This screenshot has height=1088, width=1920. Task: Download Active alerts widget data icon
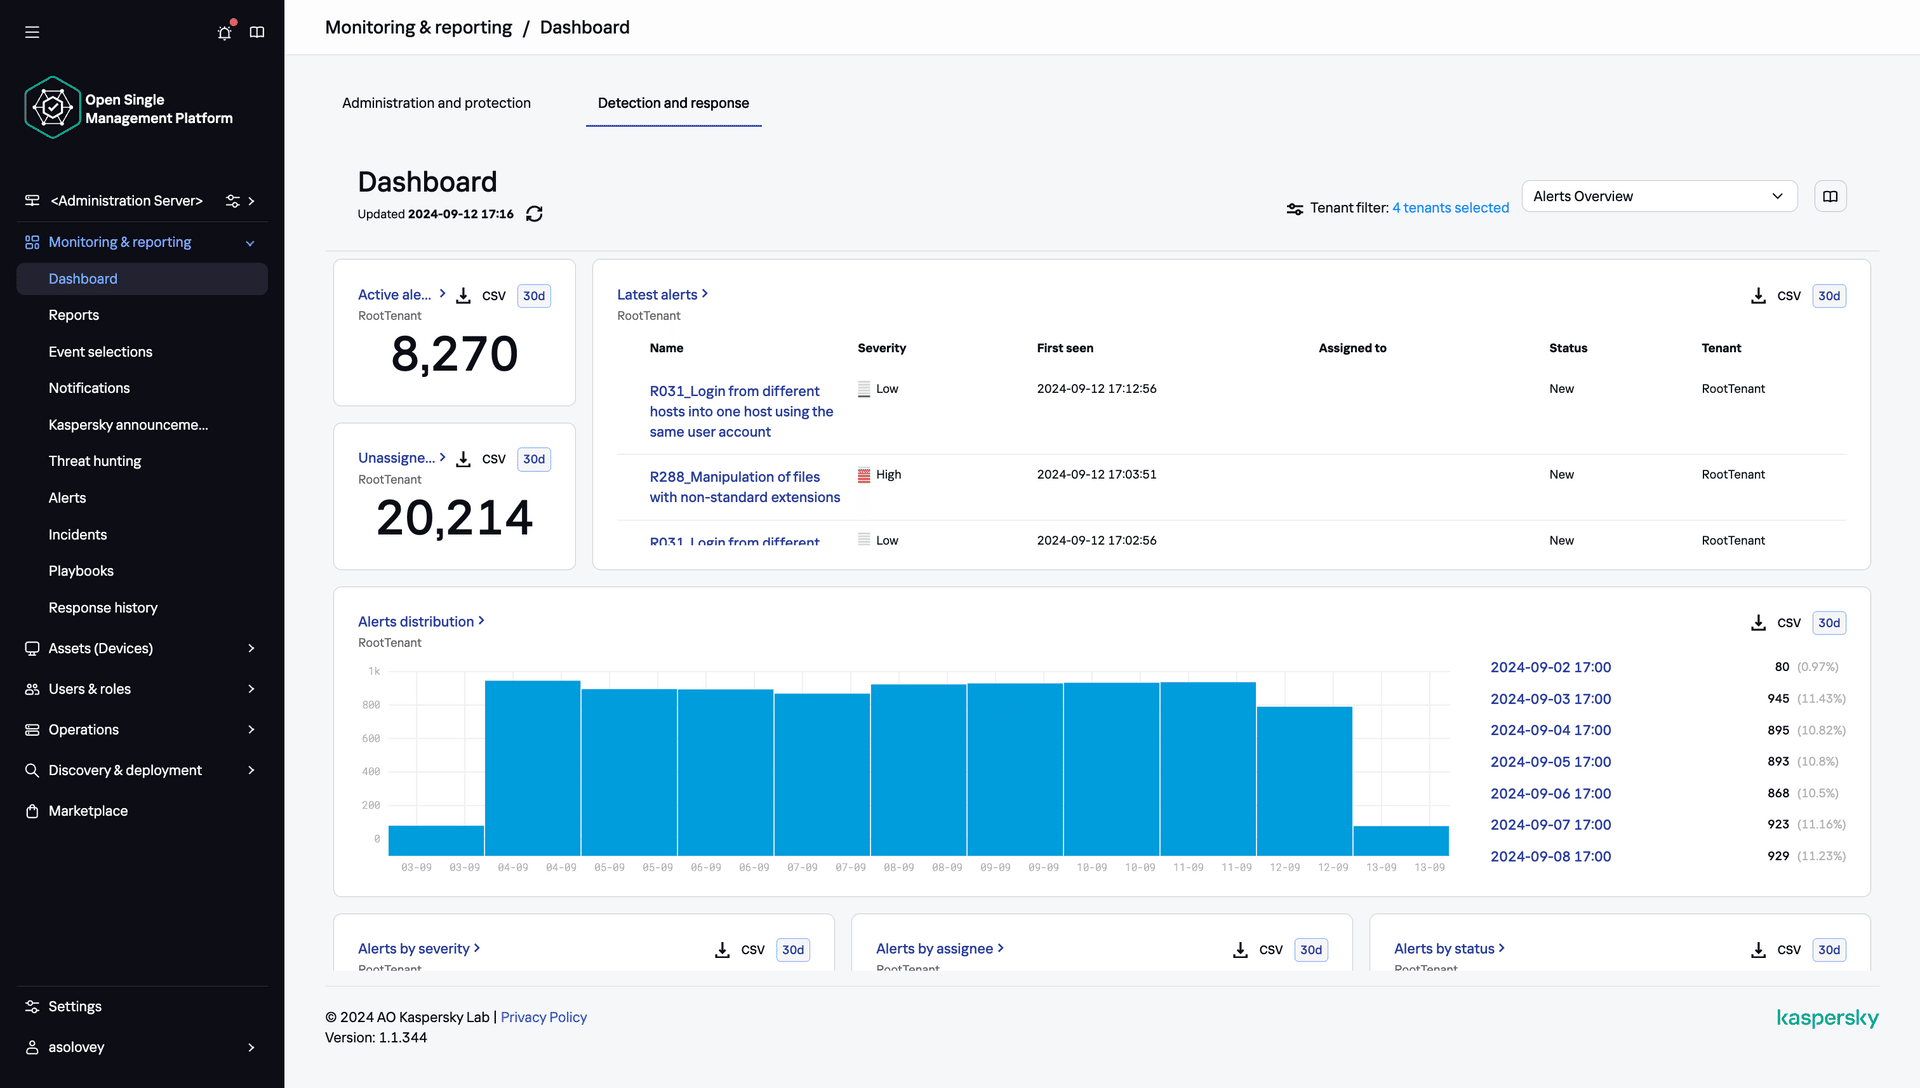tap(463, 296)
